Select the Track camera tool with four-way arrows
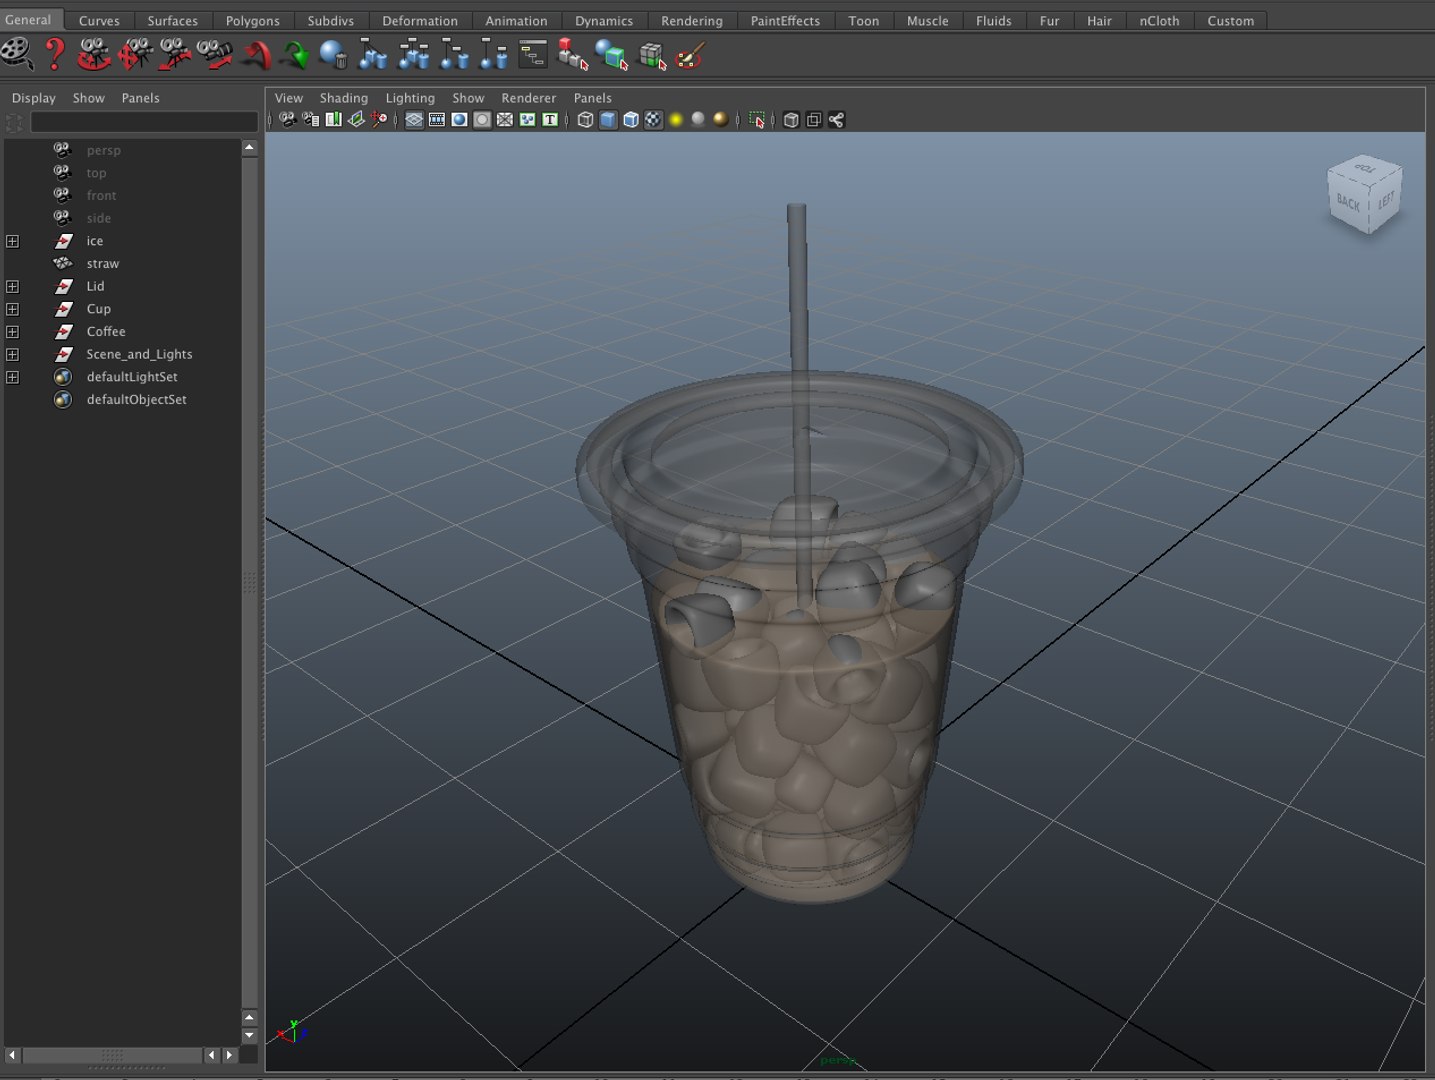Image resolution: width=1435 pixels, height=1080 pixels. pos(135,54)
